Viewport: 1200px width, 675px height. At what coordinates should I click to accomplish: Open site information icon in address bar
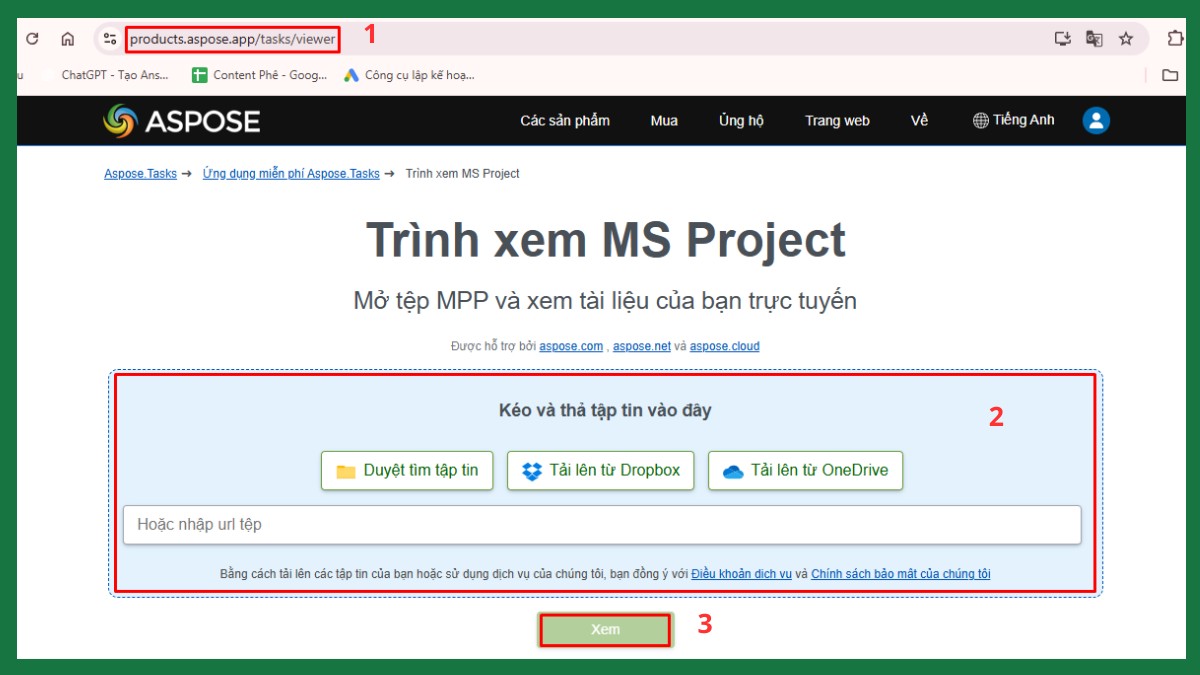click(110, 39)
